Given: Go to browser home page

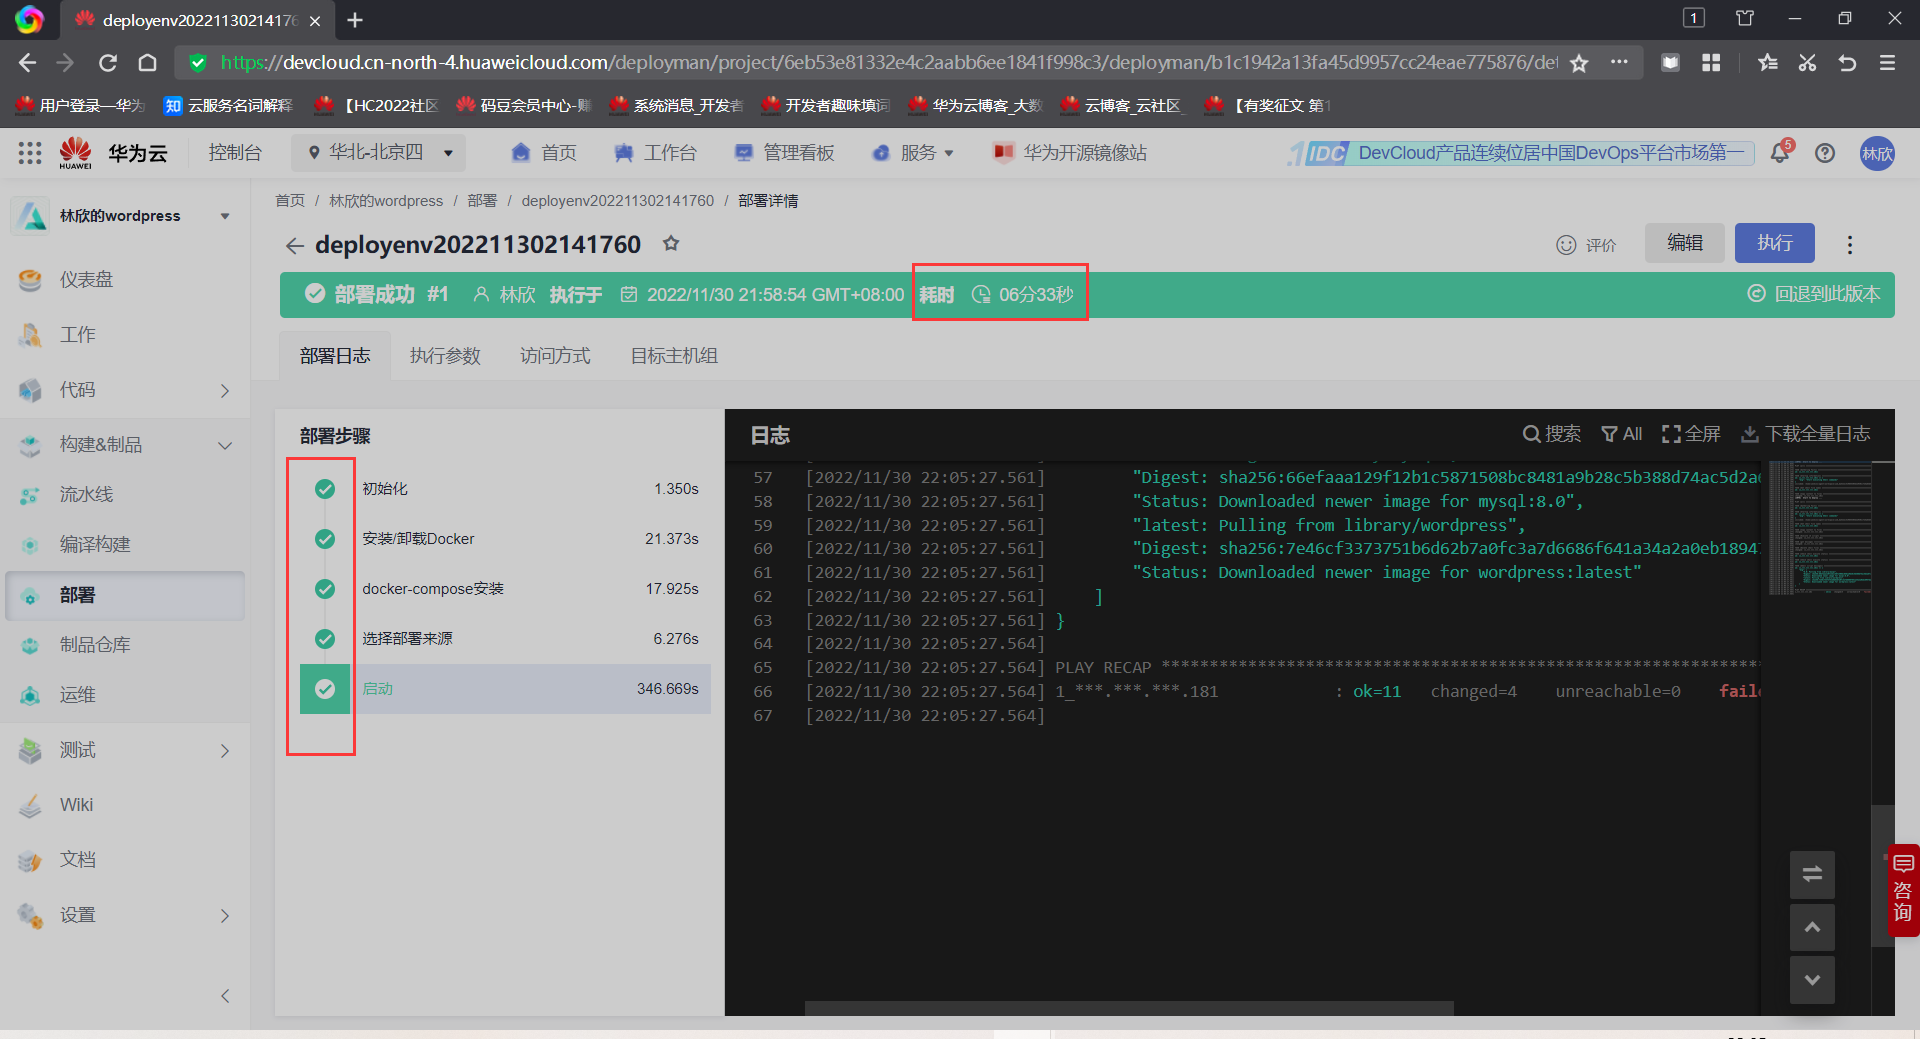Looking at the screenshot, I should coord(147,63).
